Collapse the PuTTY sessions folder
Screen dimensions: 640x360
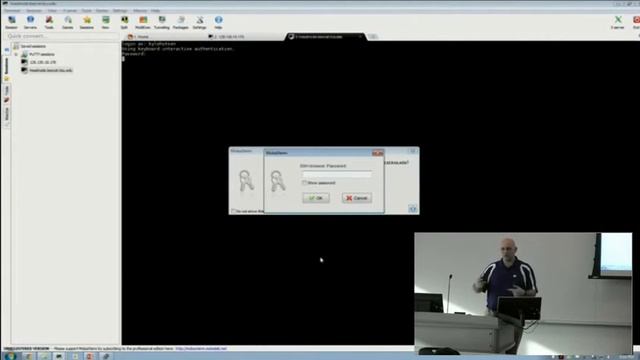16,54
